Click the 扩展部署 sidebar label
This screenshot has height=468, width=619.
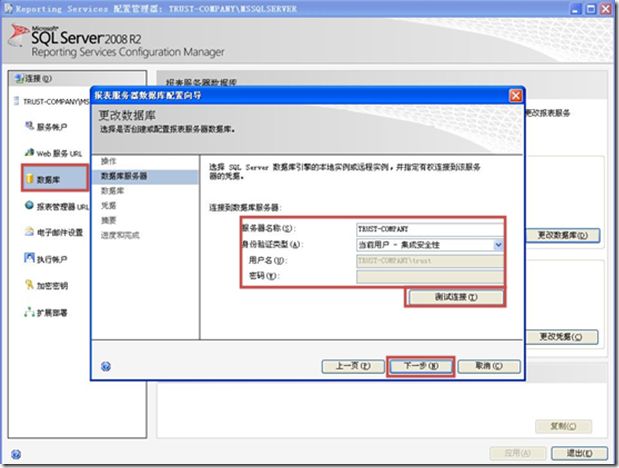point(52,313)
